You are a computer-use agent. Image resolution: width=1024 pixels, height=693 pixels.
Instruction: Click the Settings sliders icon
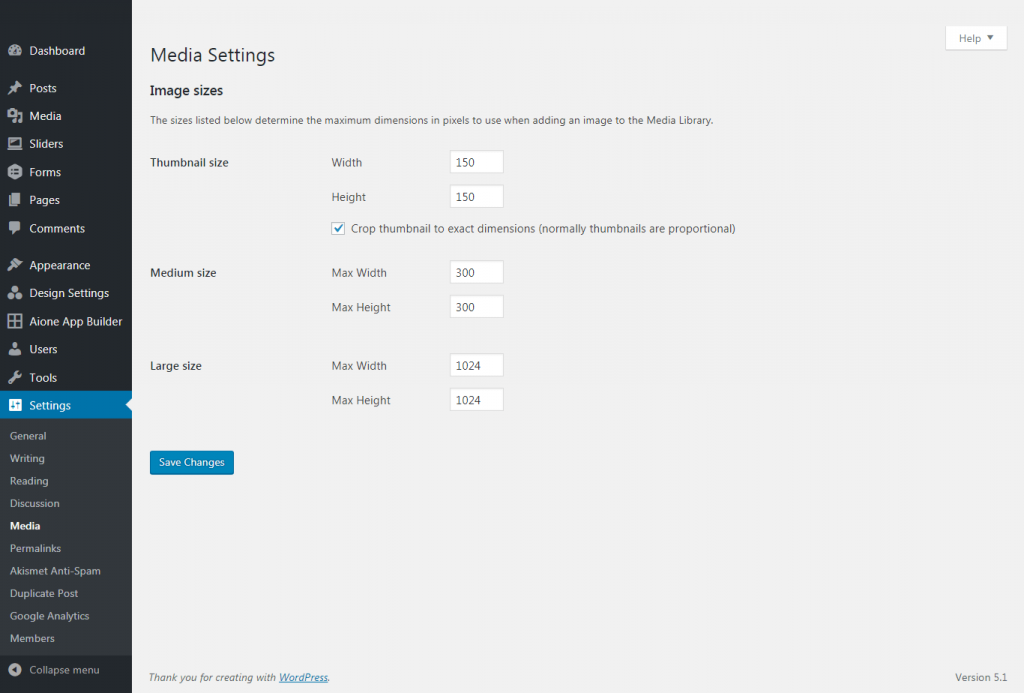click(14, 405)
